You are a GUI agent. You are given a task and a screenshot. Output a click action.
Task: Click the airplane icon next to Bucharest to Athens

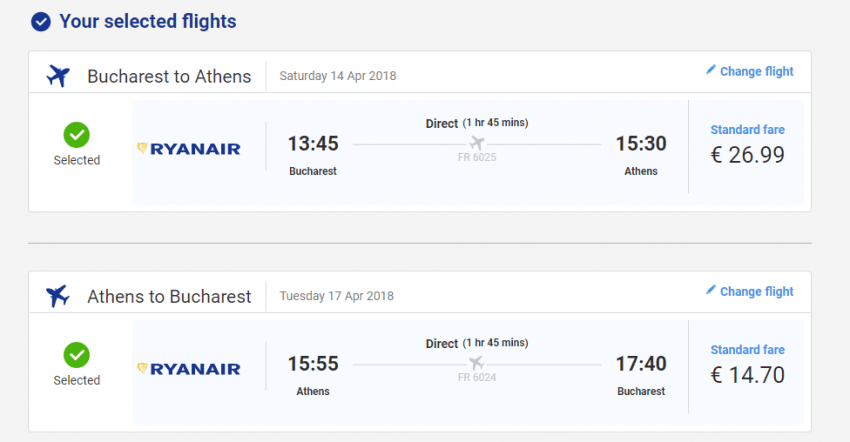click(59, 75)
